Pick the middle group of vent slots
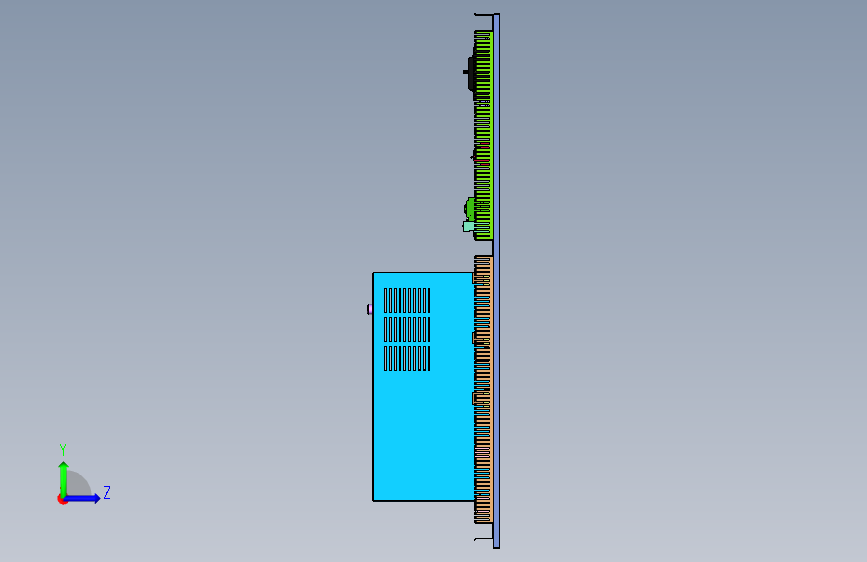Screen dimensions: 867x562 [407, 329]
